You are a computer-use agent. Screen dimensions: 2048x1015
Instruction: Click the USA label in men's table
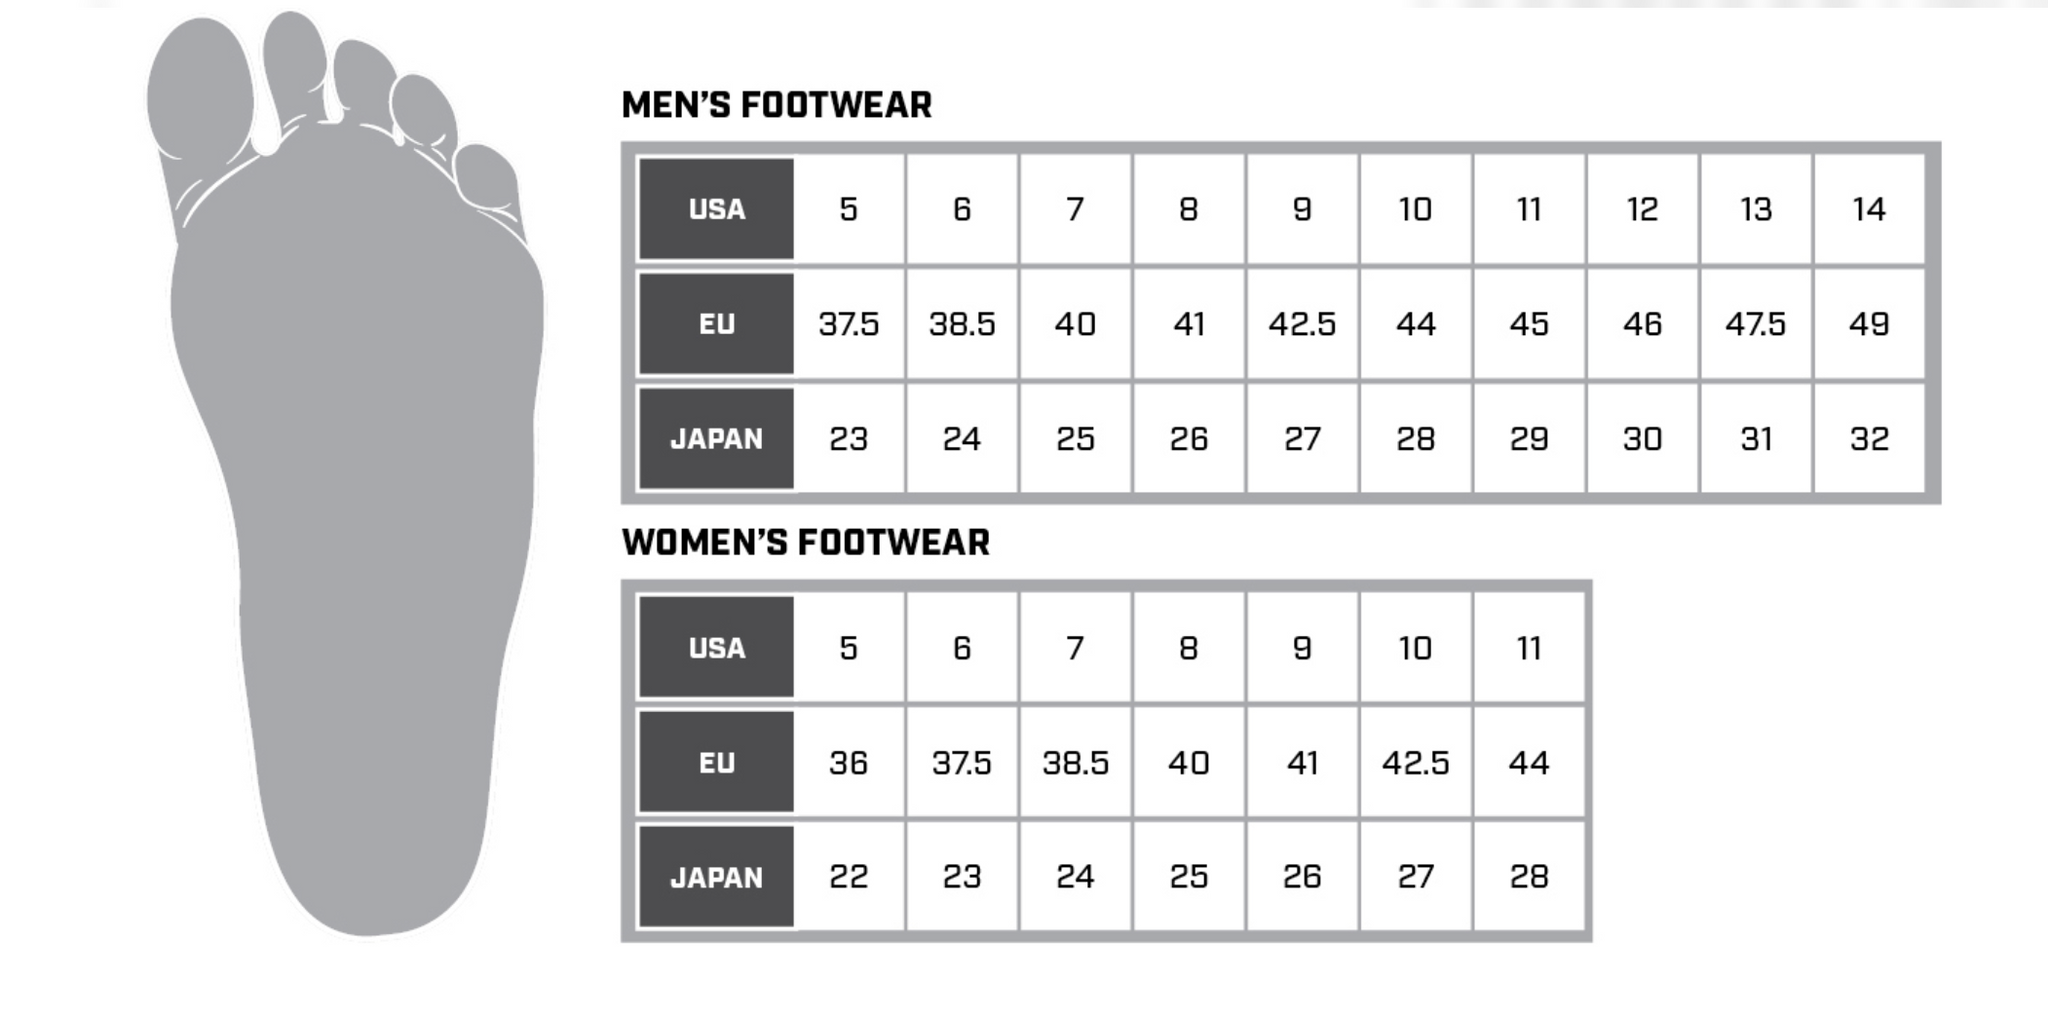tap(716, 209)
